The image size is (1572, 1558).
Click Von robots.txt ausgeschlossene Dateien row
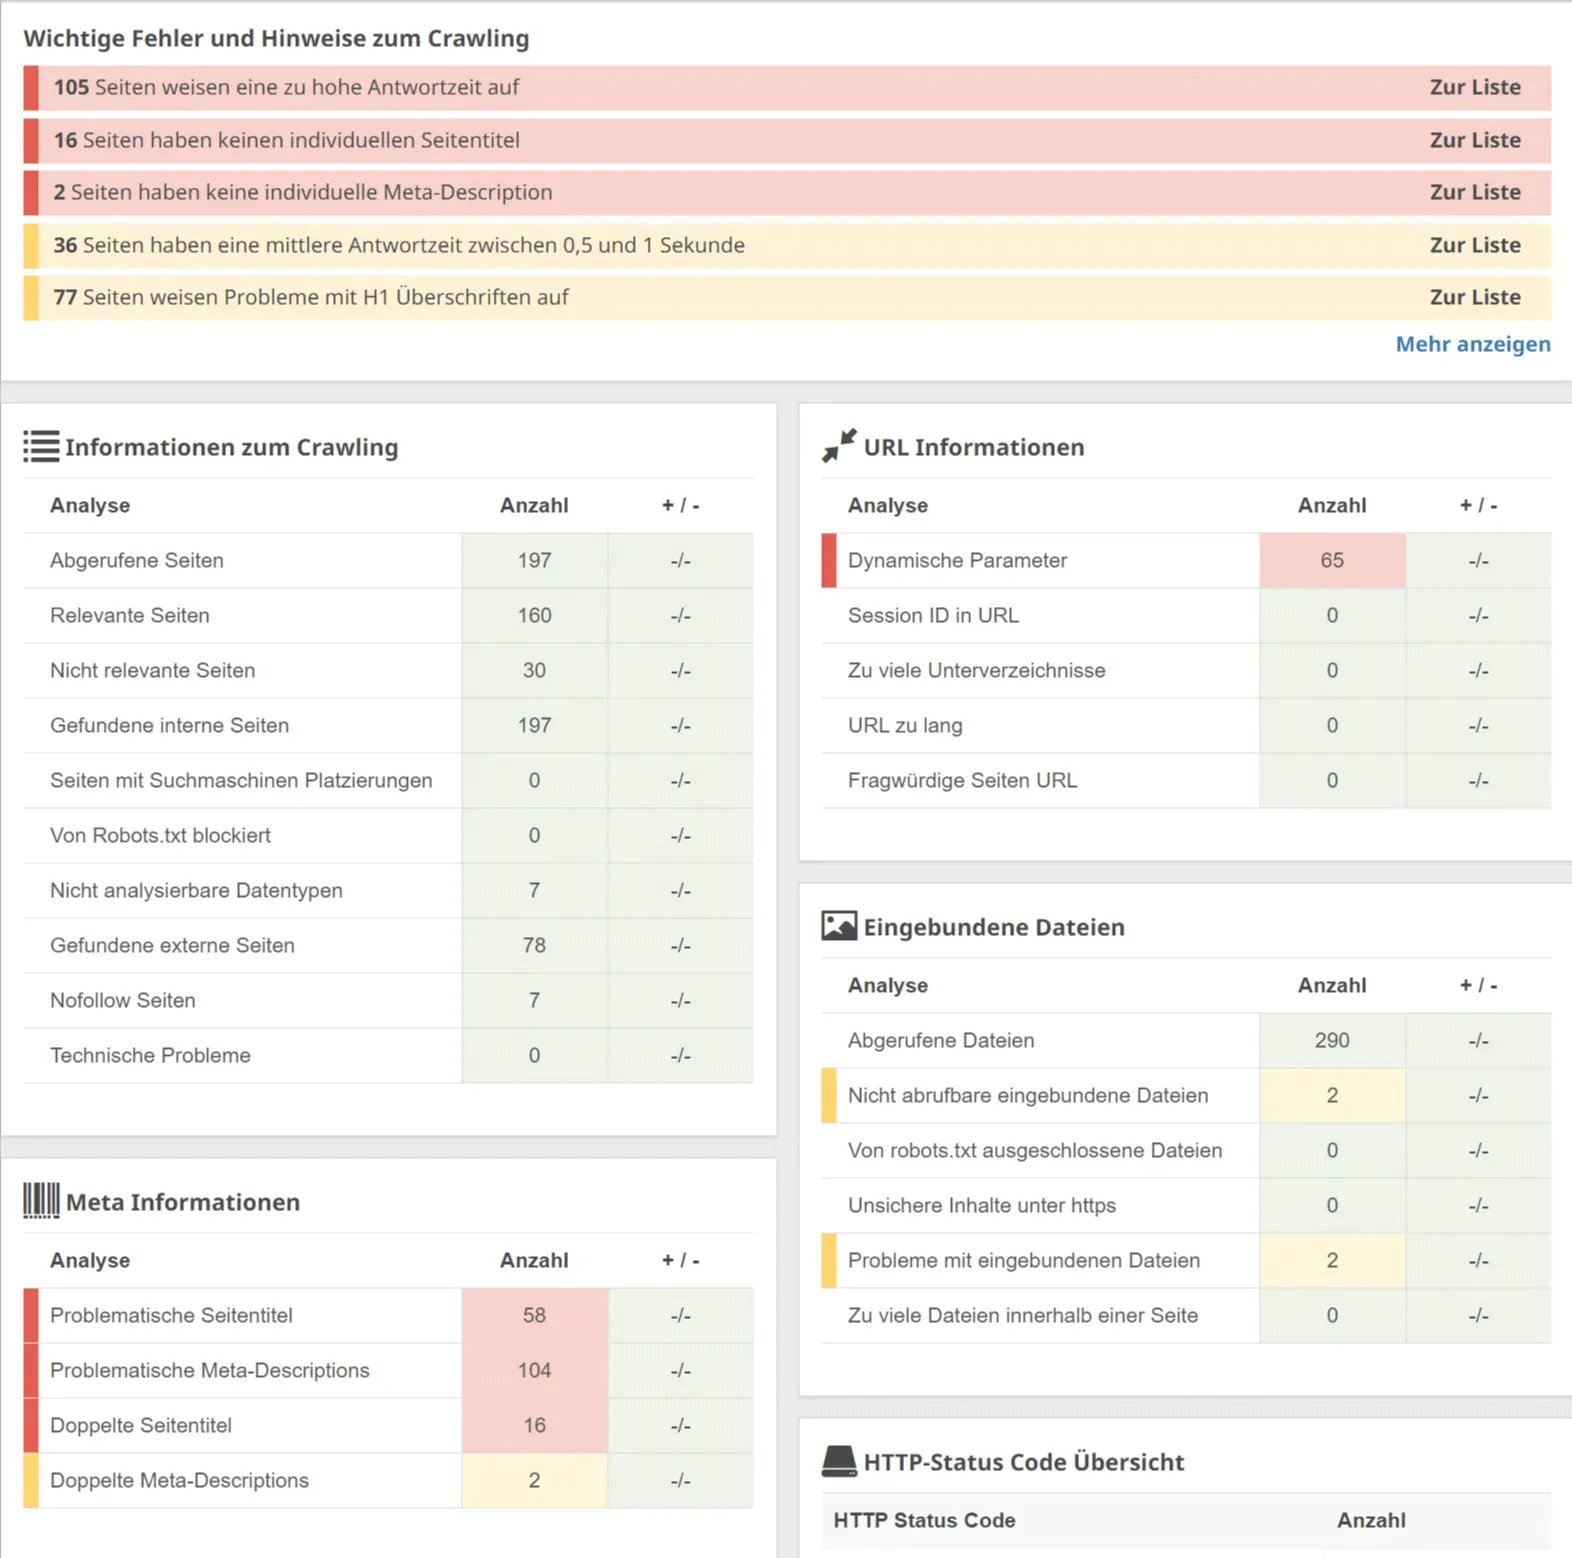click(1186, 1150)
